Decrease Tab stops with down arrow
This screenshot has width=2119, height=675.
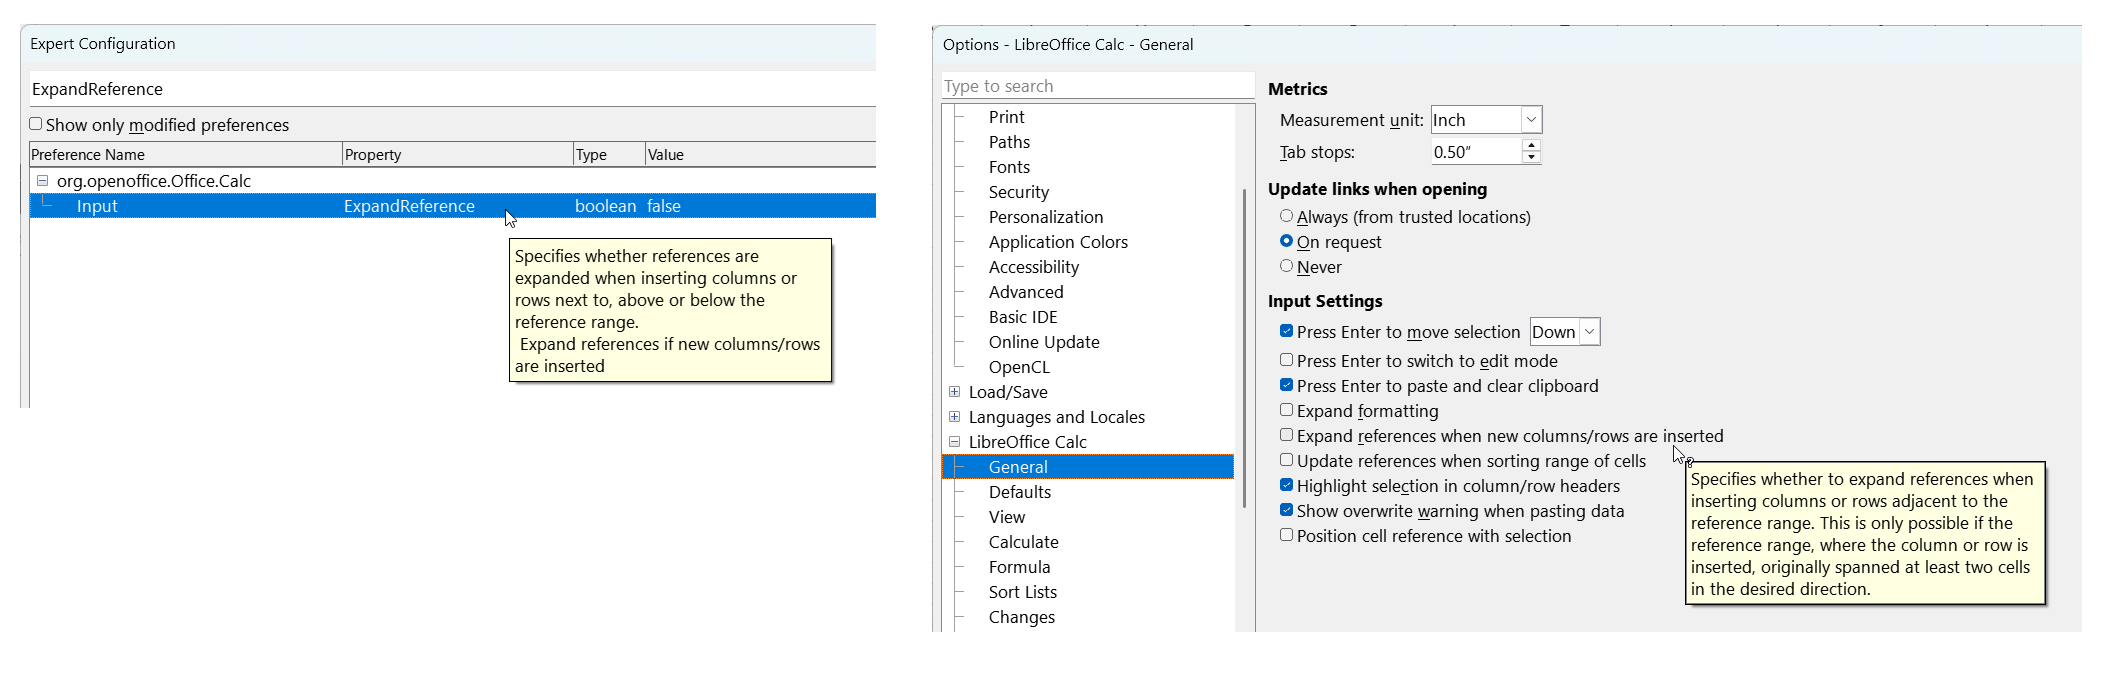point(1531,158)
